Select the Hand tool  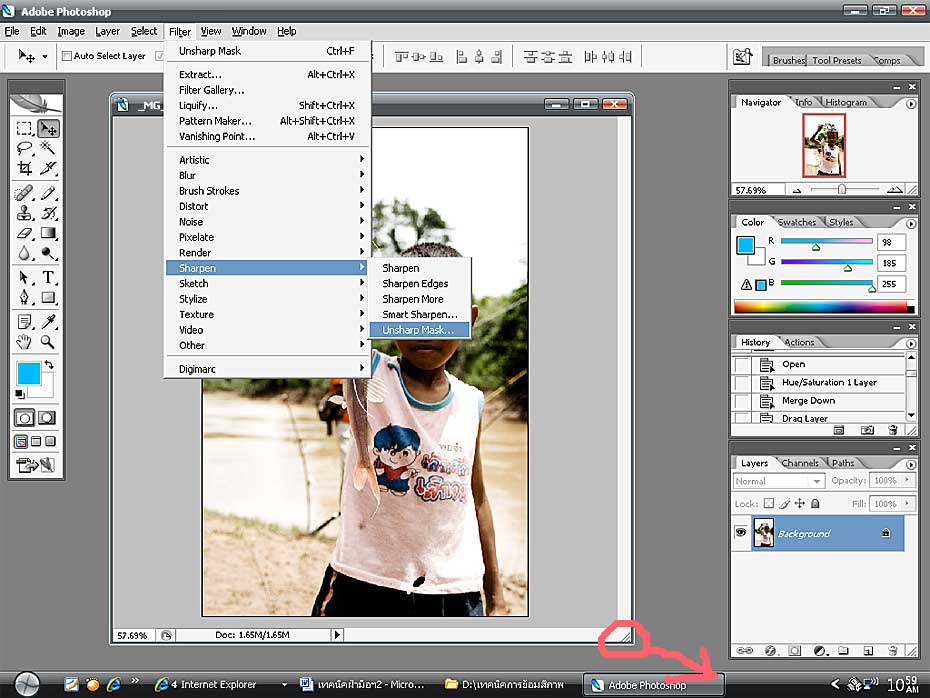click(x=24, y=342)
